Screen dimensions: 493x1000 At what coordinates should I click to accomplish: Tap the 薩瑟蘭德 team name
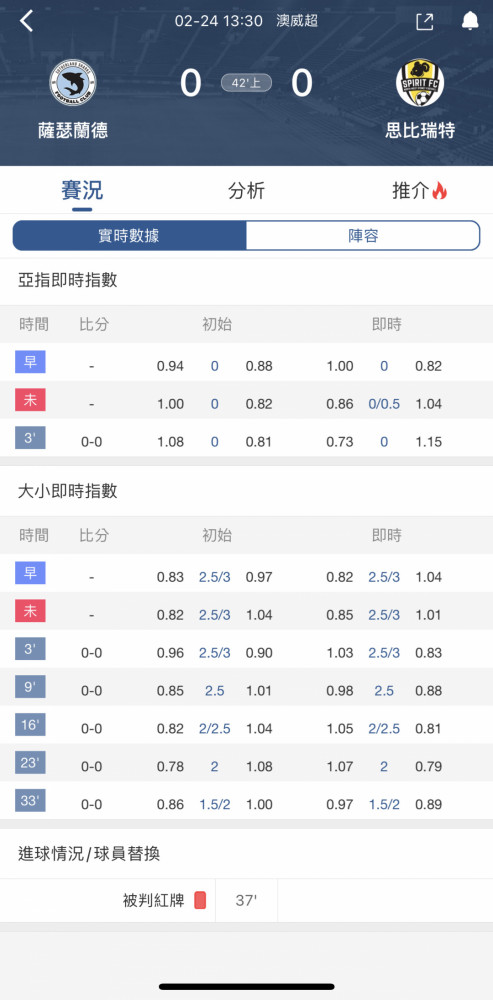click(x=73, y=131)
